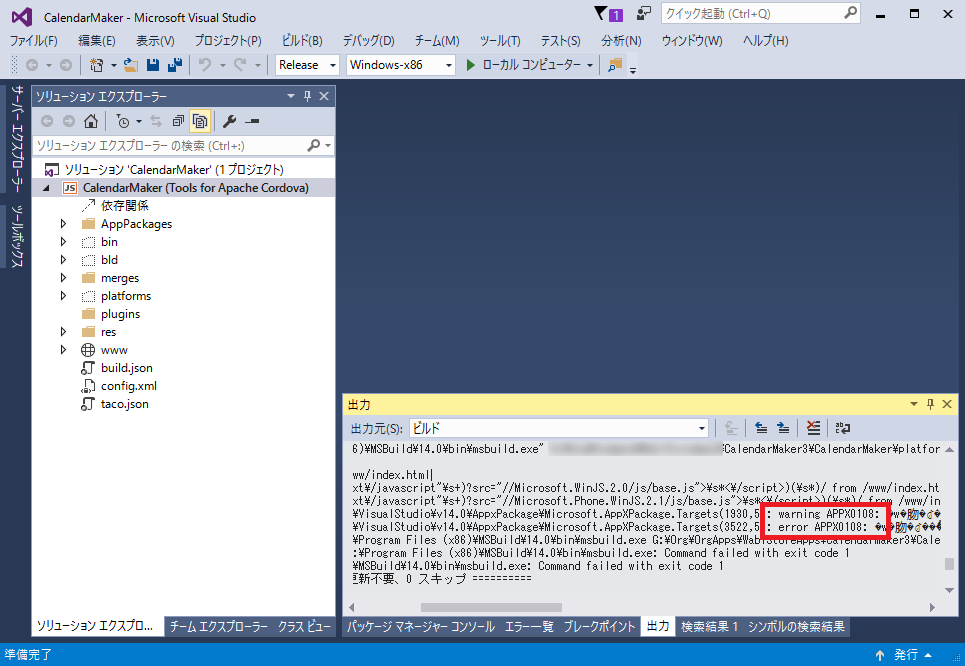Switch to the クラス ビュー tab
This screenshot has height=666, width=965.
tap(304, 627)
